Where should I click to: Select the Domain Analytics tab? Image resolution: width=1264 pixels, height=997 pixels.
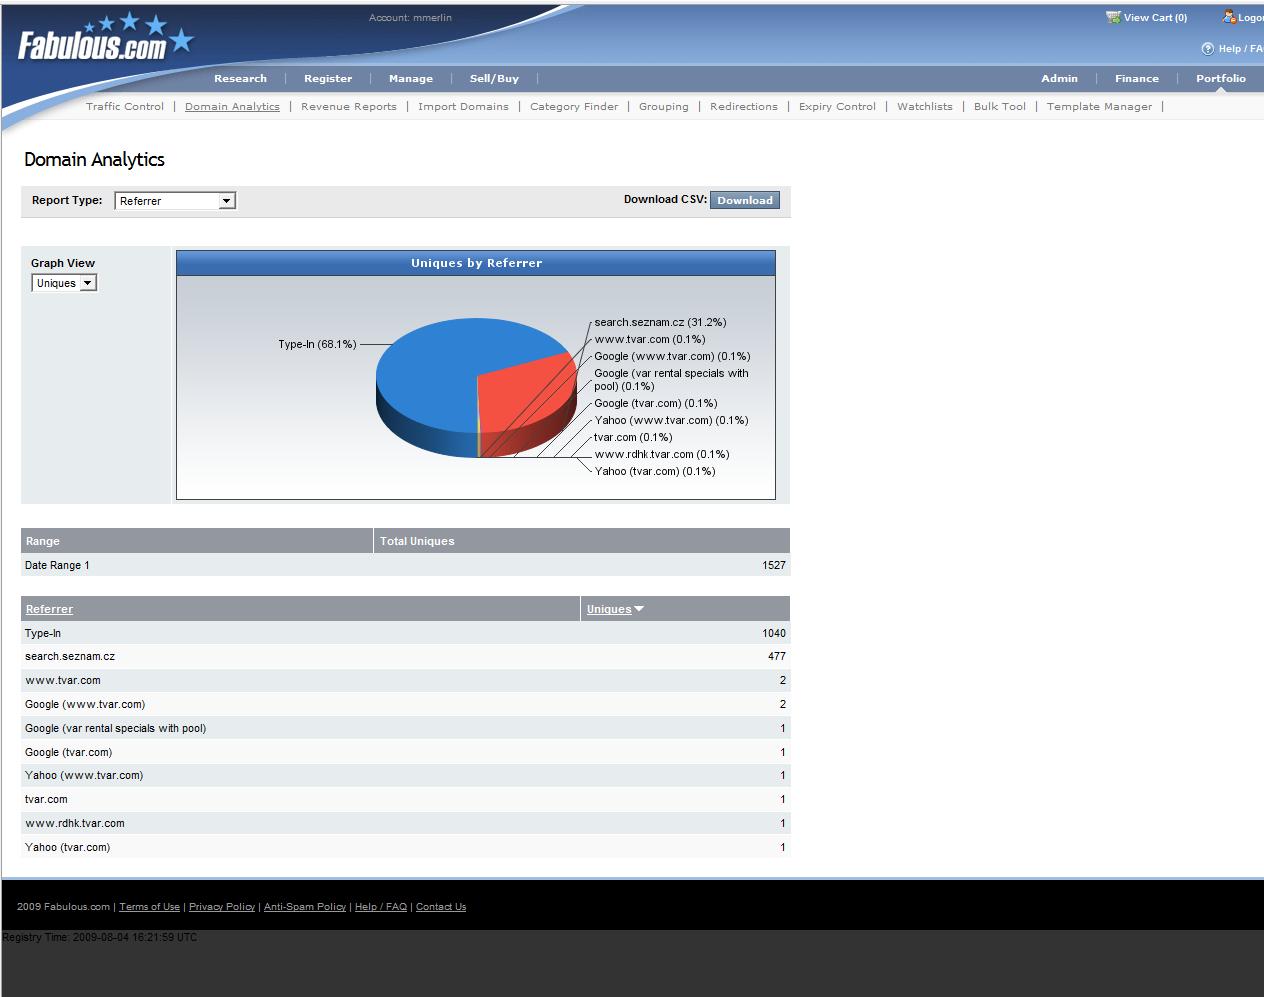point(232,106)
